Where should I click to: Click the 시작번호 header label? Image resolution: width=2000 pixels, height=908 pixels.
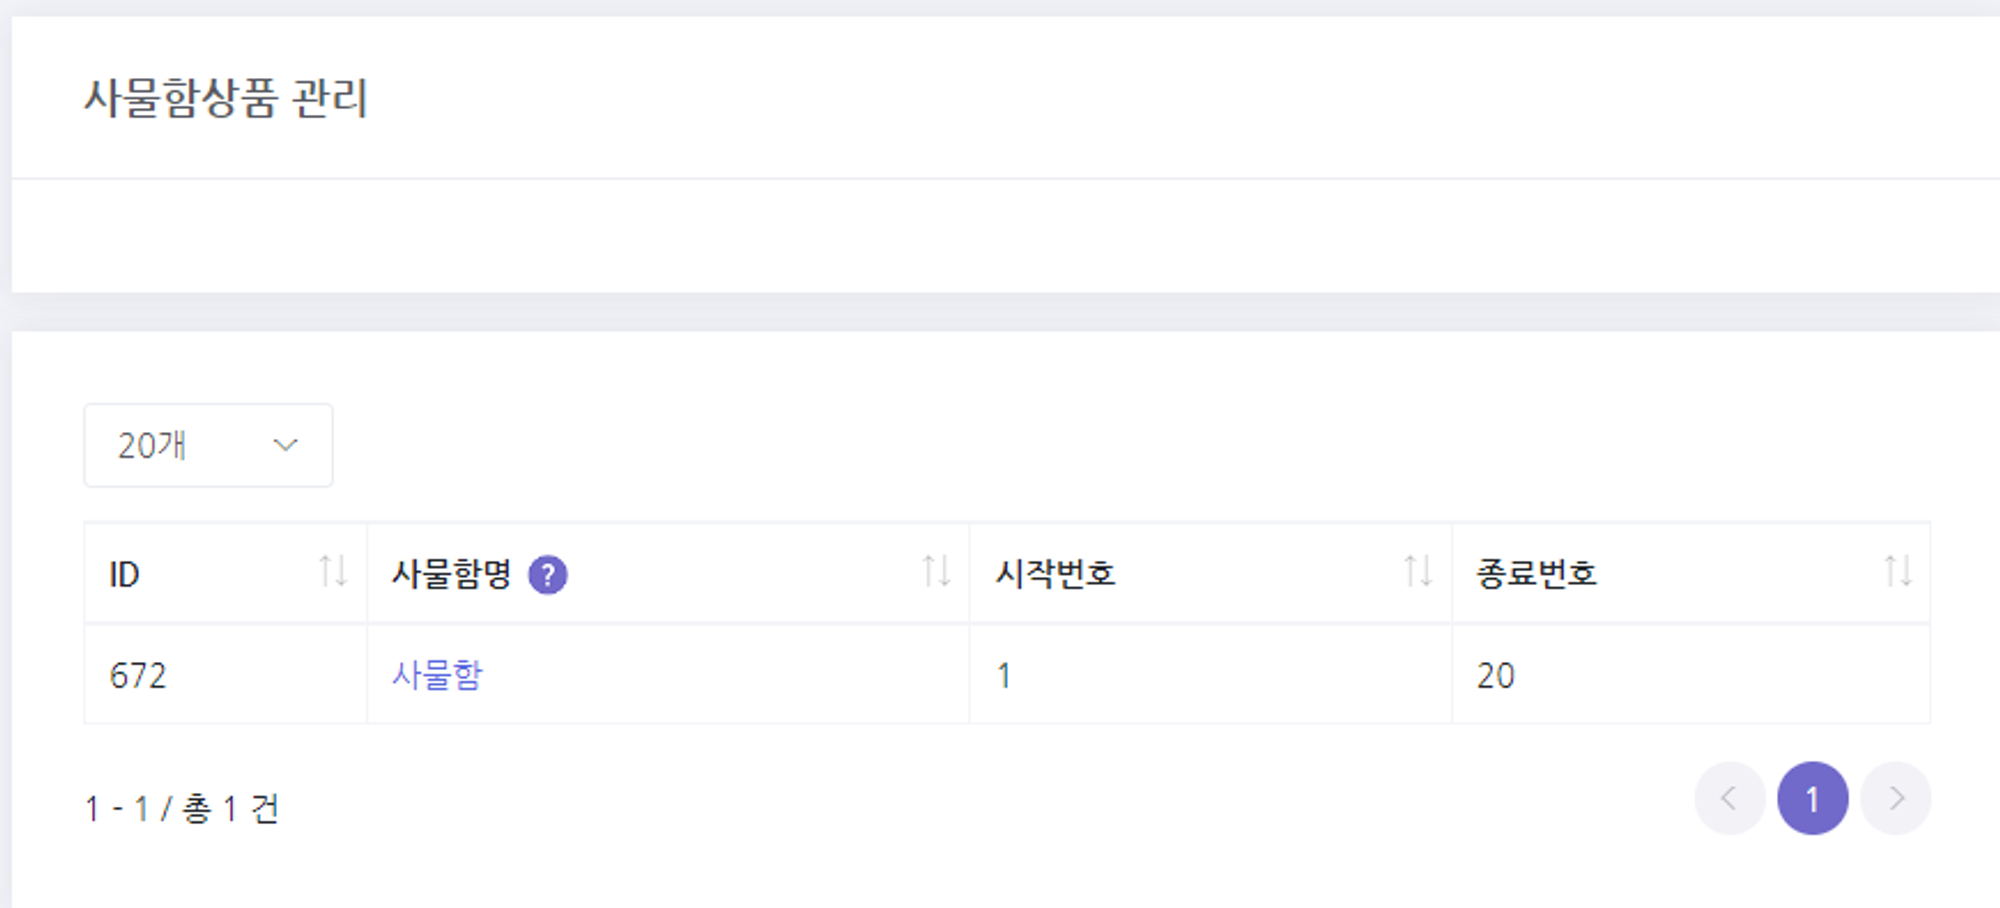point(1055,574)
